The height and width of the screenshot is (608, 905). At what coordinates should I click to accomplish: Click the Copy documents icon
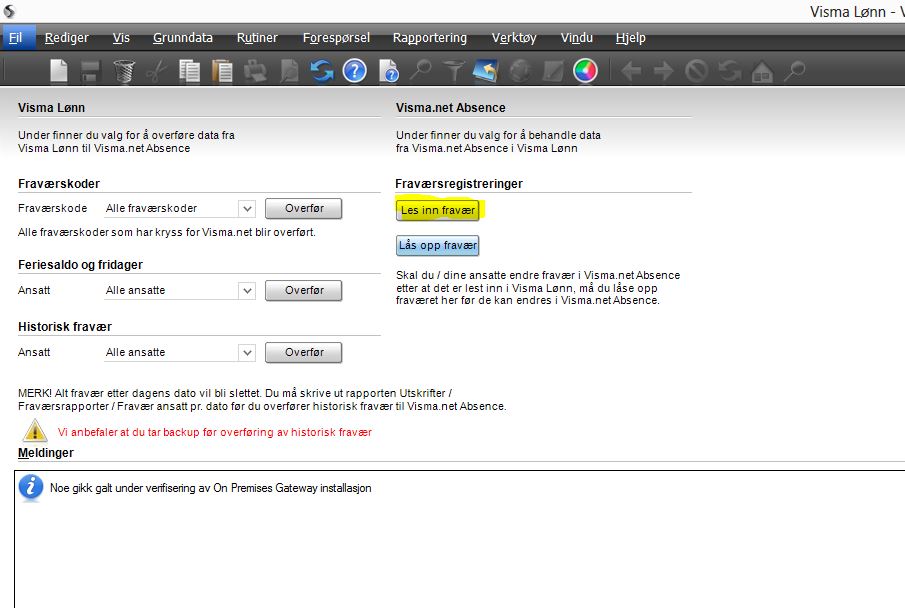(x=189, y=71)
